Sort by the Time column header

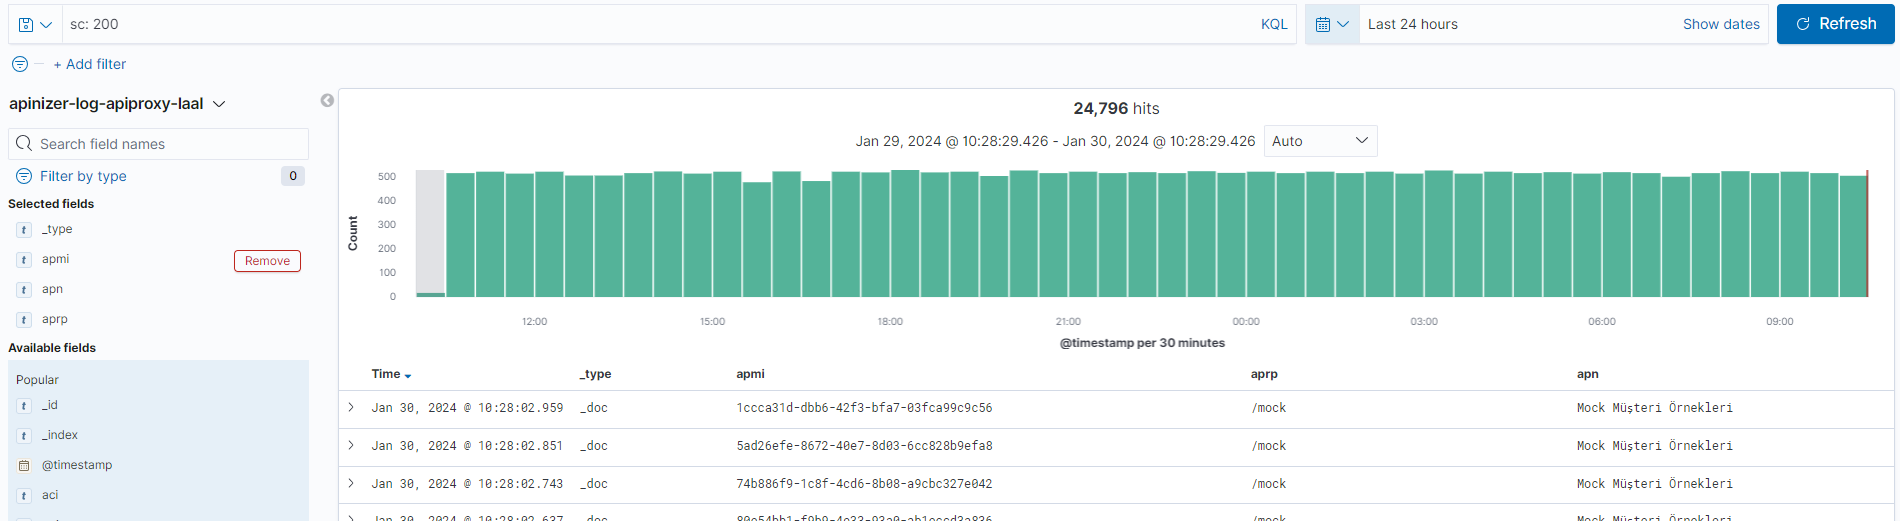[386, 374]
